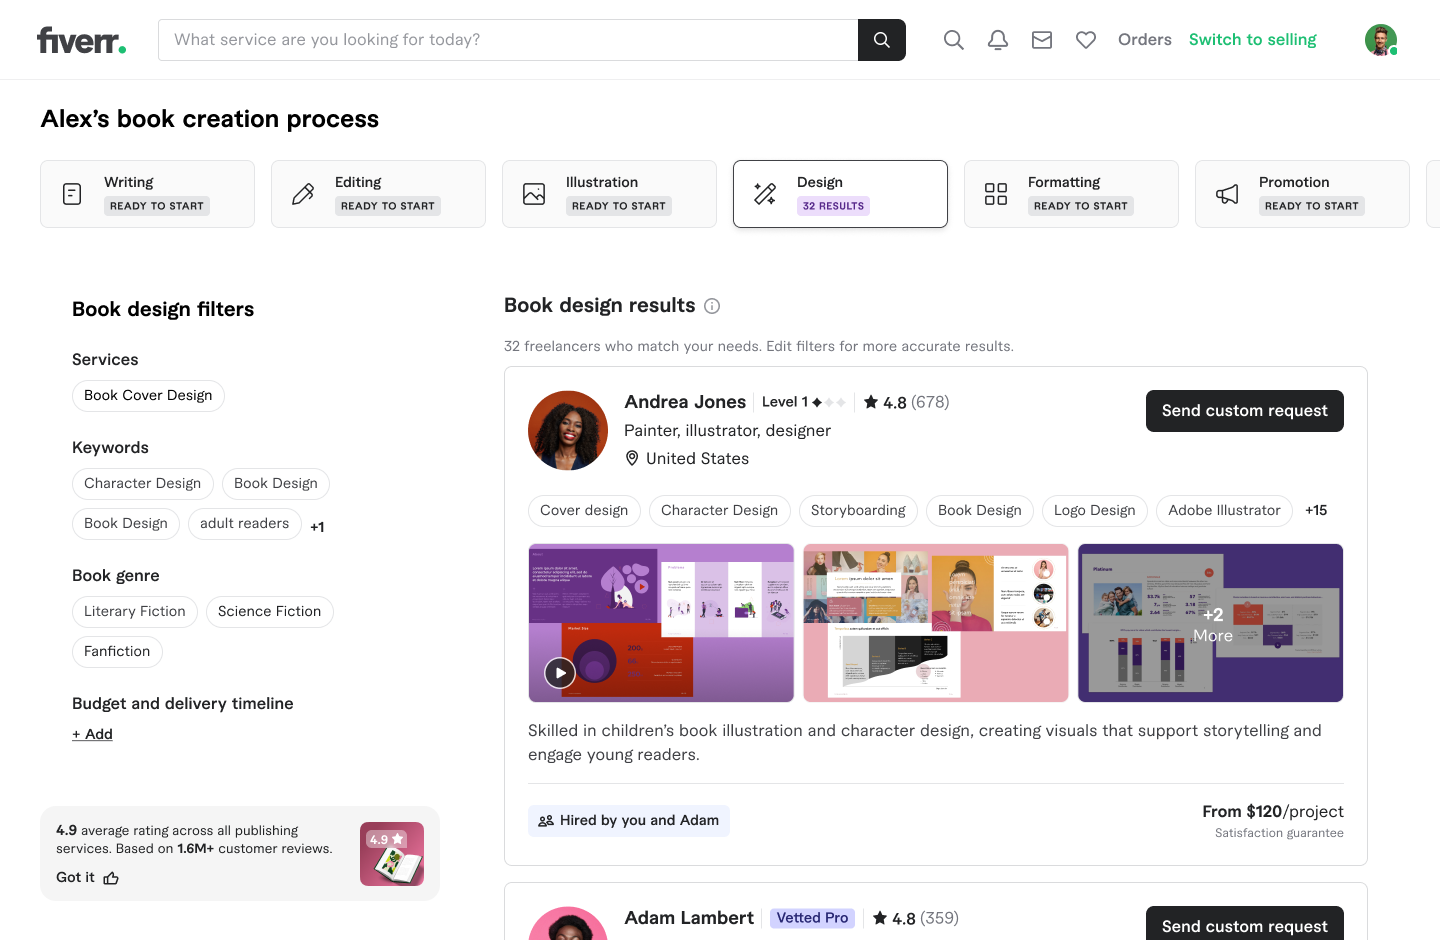1440x940 pixels.
Task: Open notifications bell icon
Action: click(997, 40)
